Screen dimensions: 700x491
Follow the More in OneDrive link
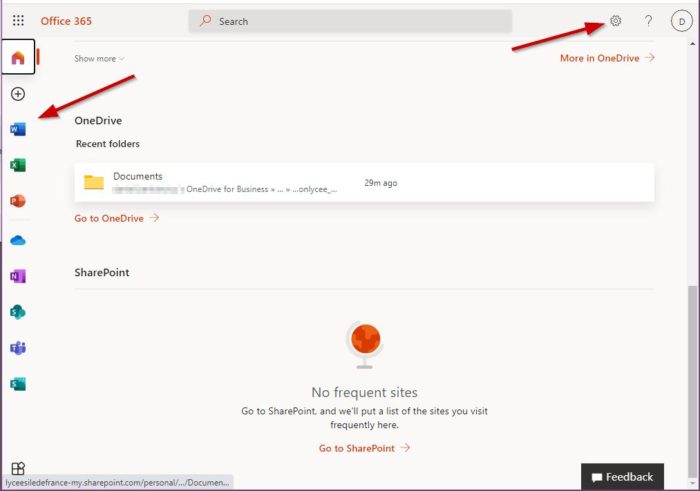607,58
